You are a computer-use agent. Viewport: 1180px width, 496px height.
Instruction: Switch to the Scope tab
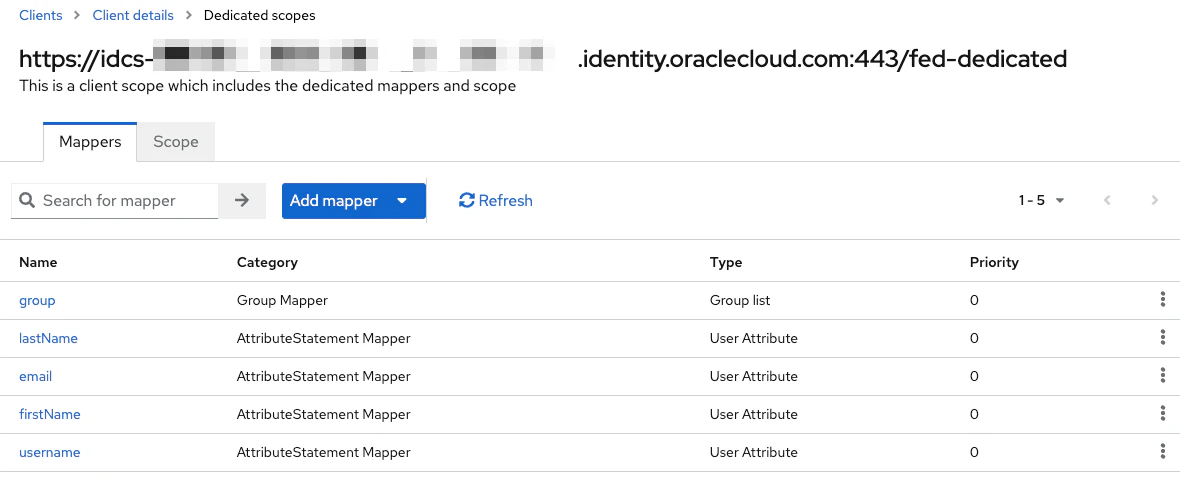point(175,141)
